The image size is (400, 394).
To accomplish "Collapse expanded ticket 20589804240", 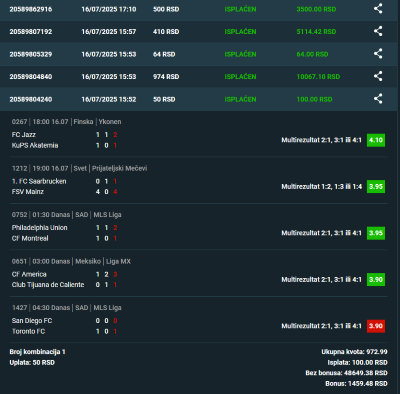I will pyautogui.click(x=199, y=99).
